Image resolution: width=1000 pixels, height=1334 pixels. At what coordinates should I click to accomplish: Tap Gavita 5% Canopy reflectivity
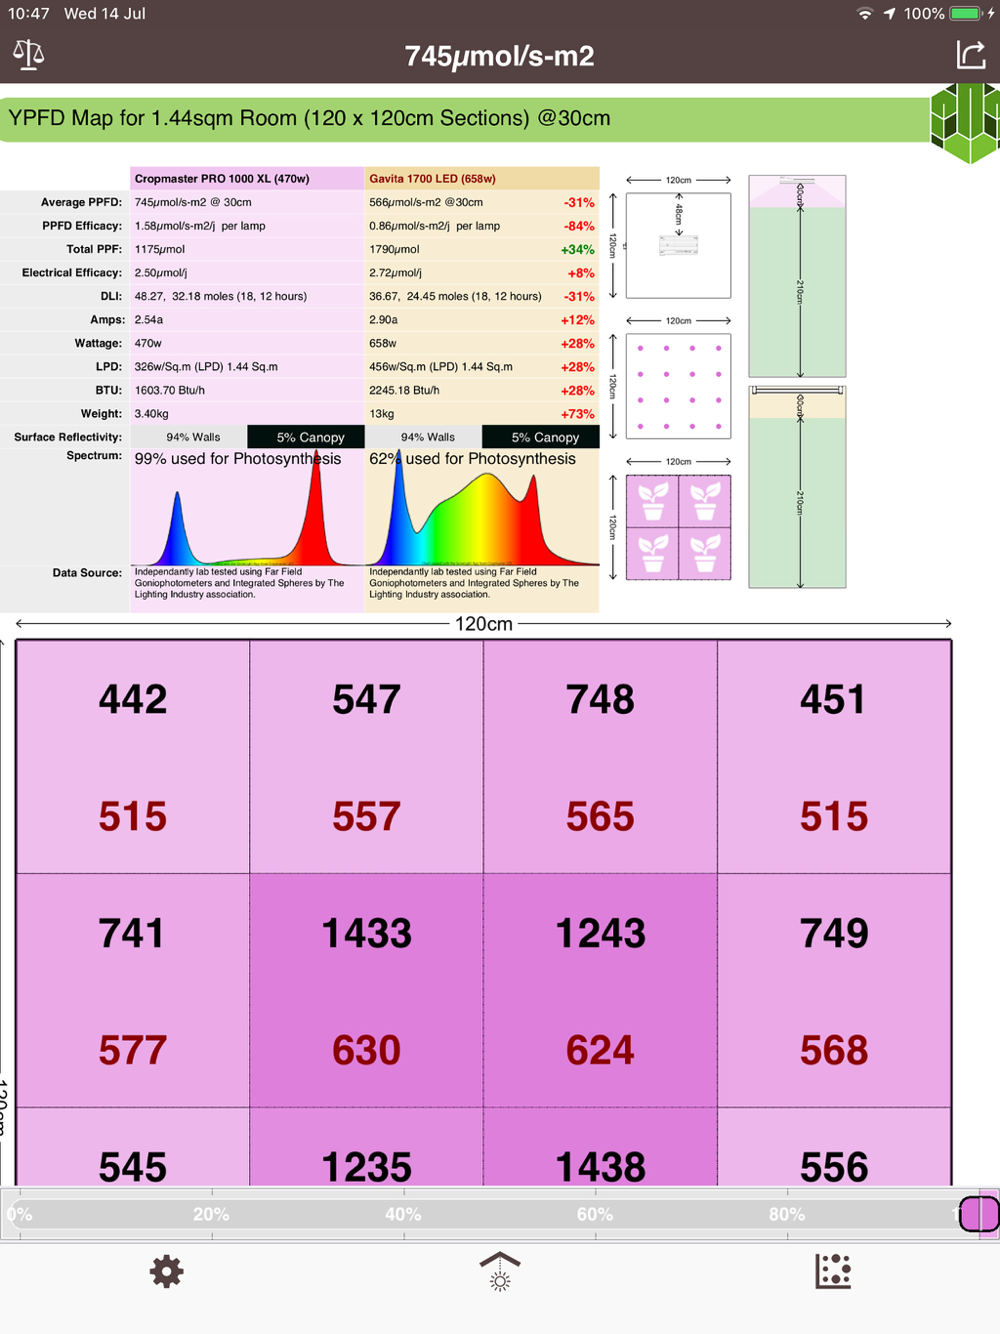541,437
